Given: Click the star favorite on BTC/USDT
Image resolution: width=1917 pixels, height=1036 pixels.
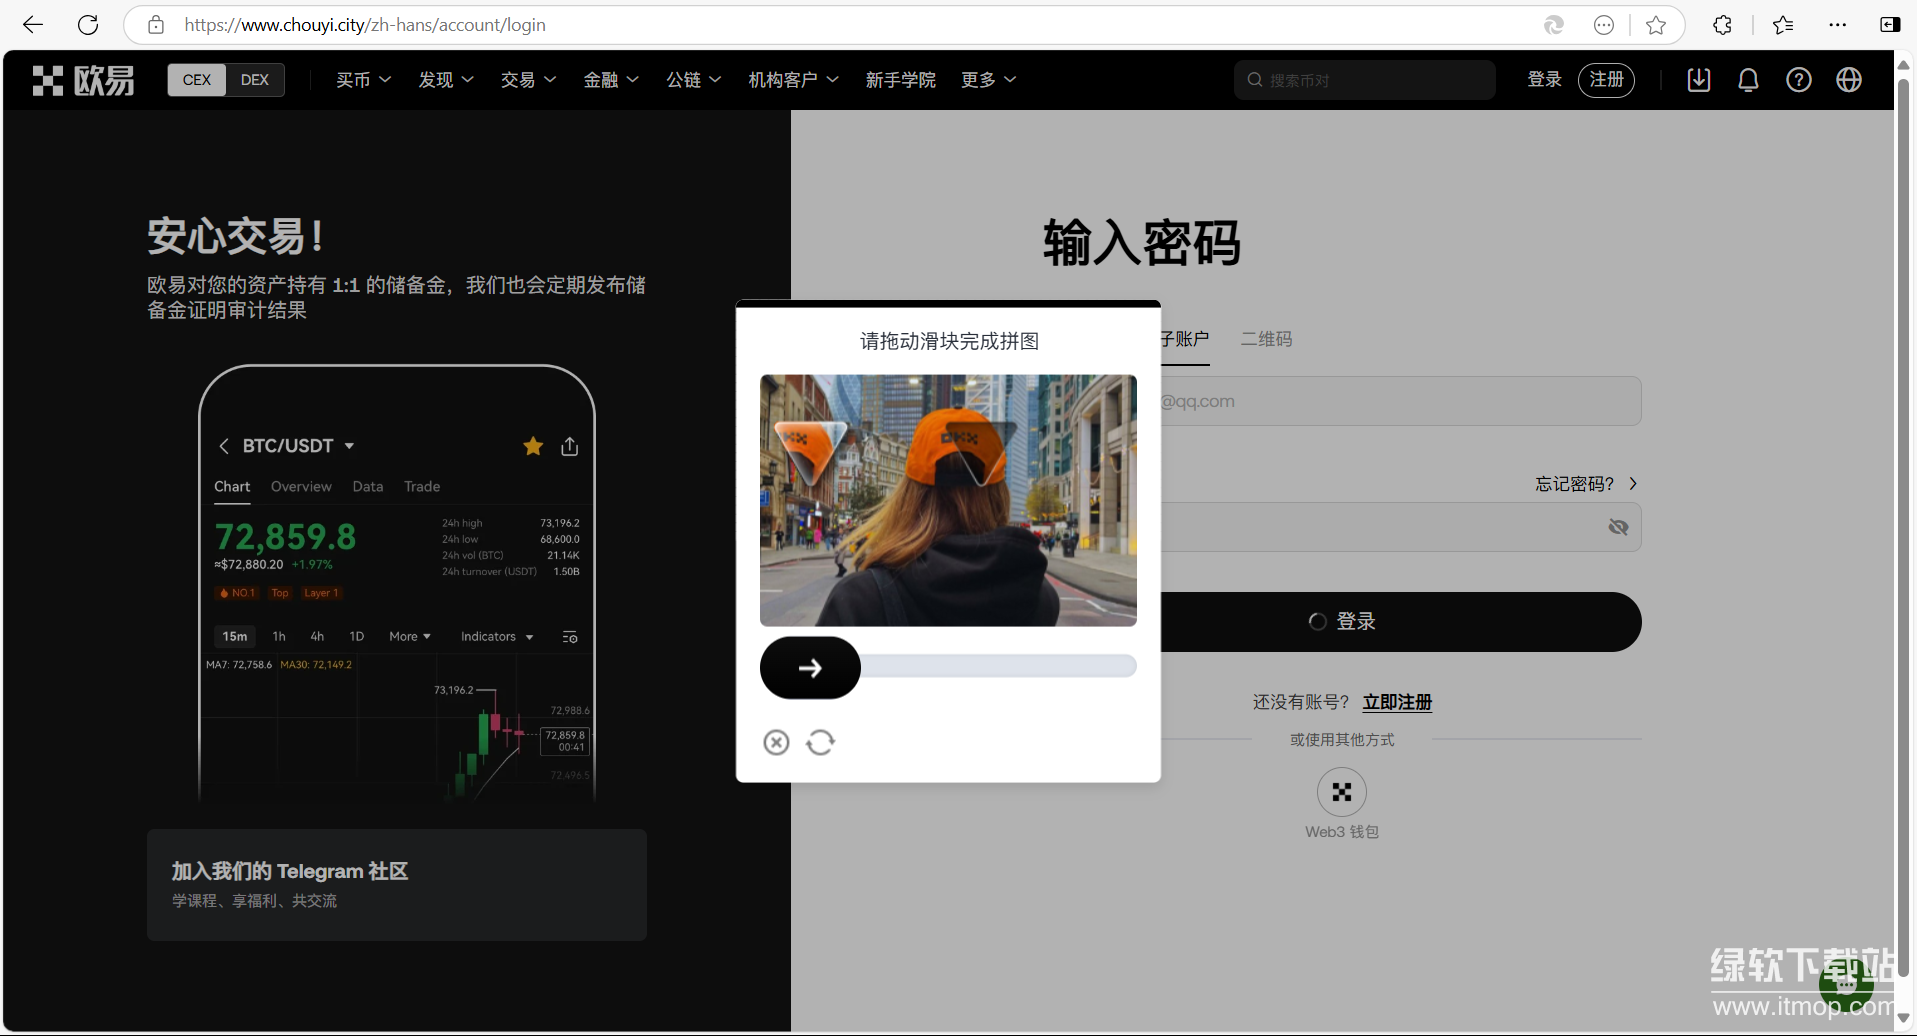Looking at the screenshot, I should coord(533,446).
